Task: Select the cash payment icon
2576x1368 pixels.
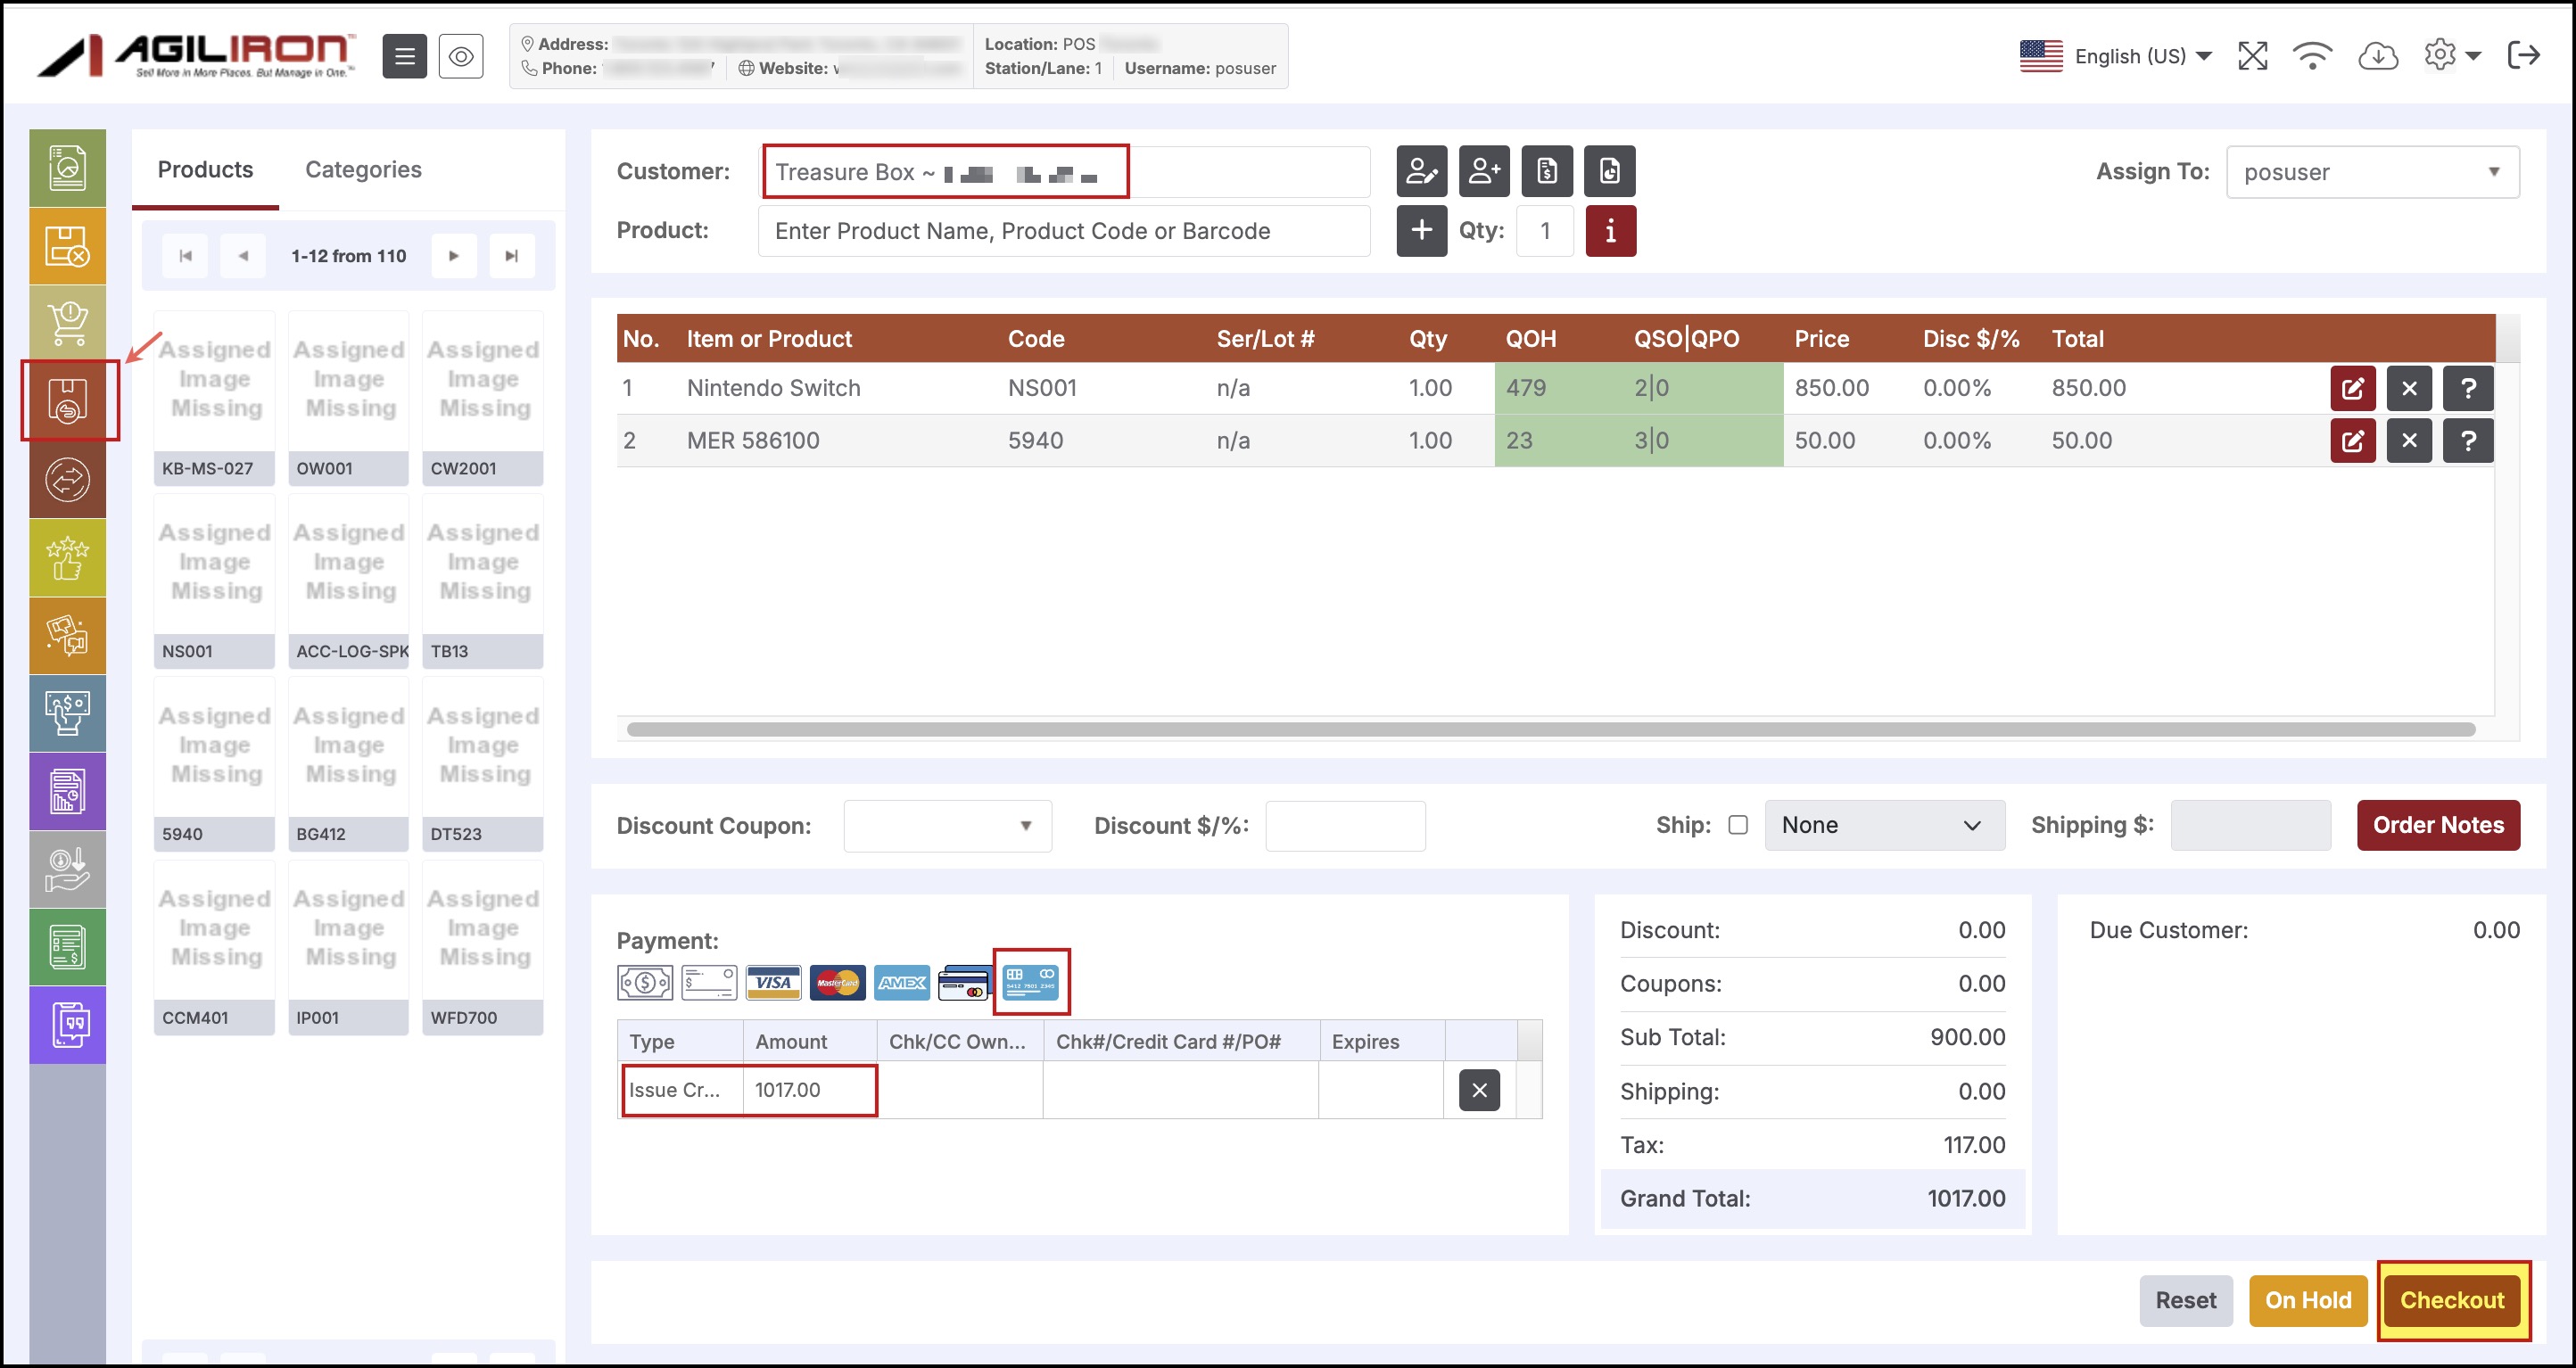Action: [645, 982]
